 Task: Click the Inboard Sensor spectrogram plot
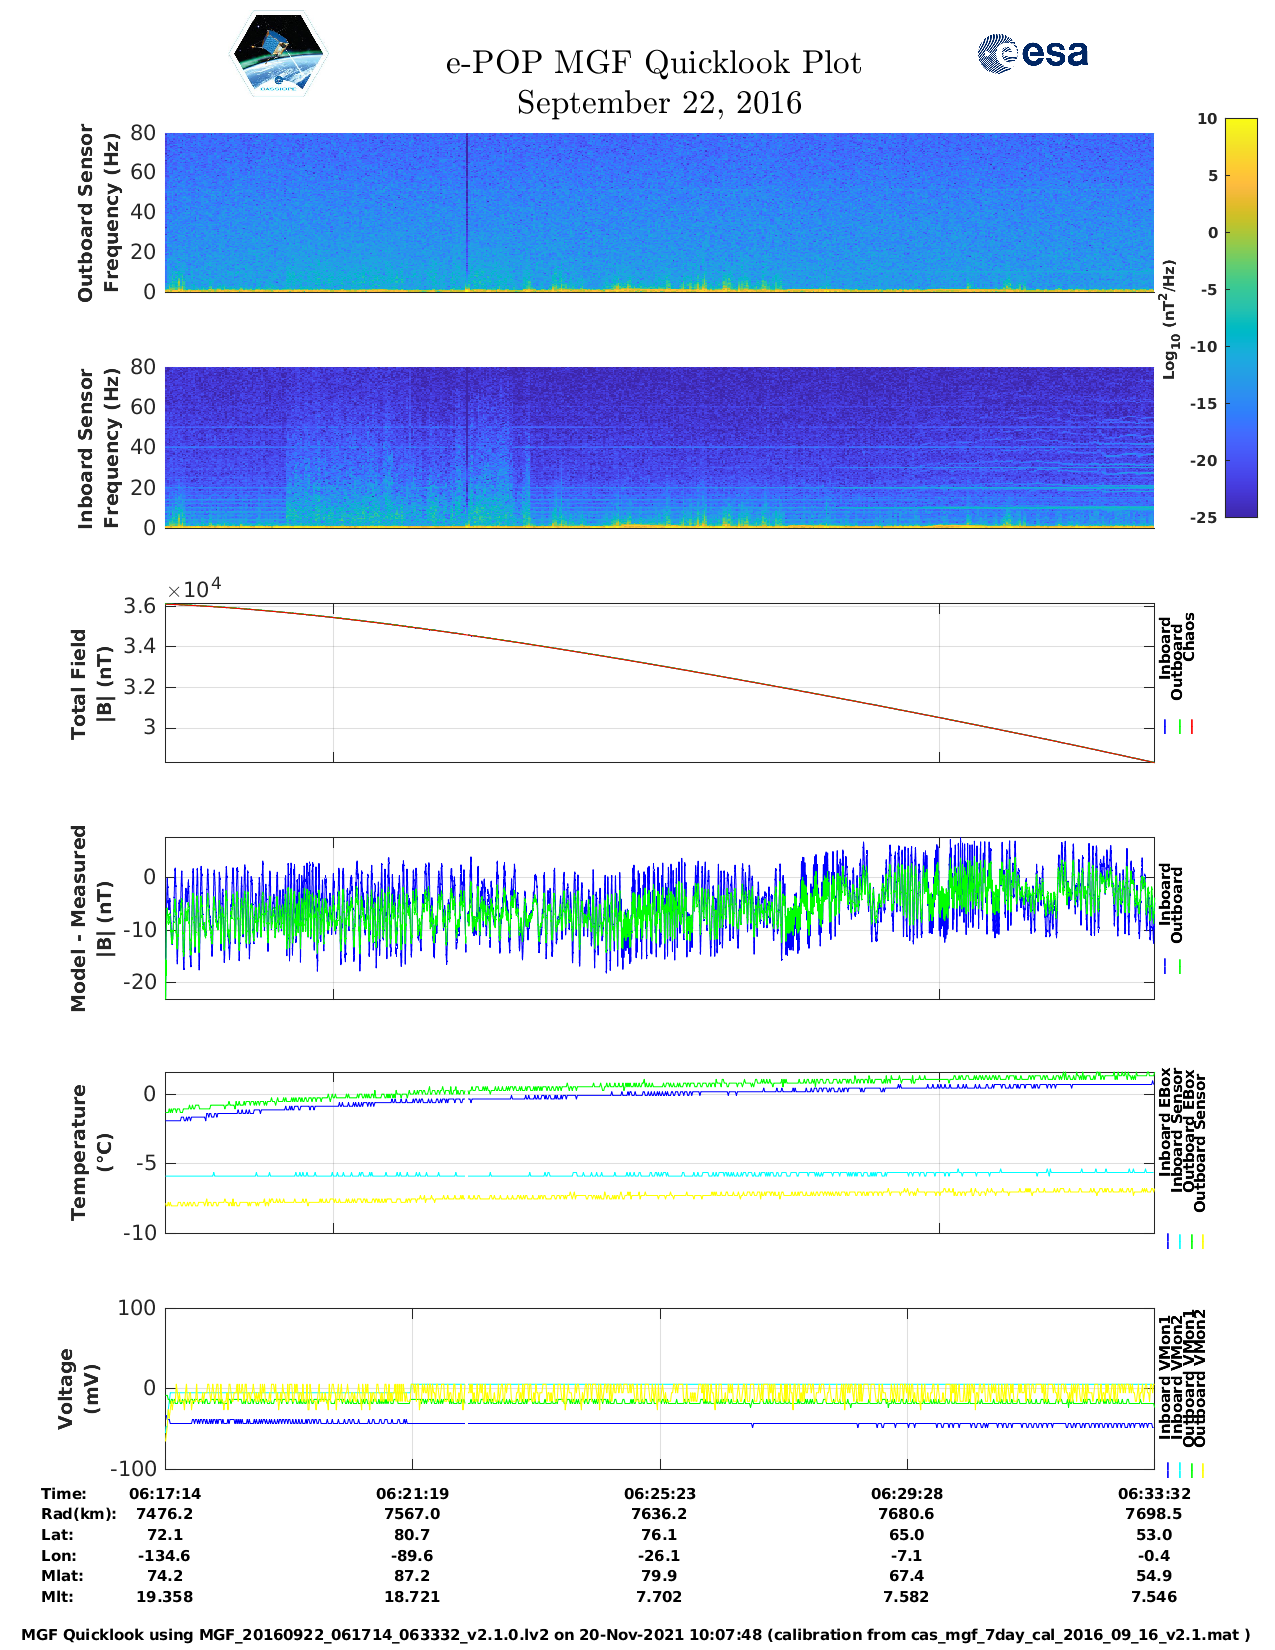tap(659, 446)
